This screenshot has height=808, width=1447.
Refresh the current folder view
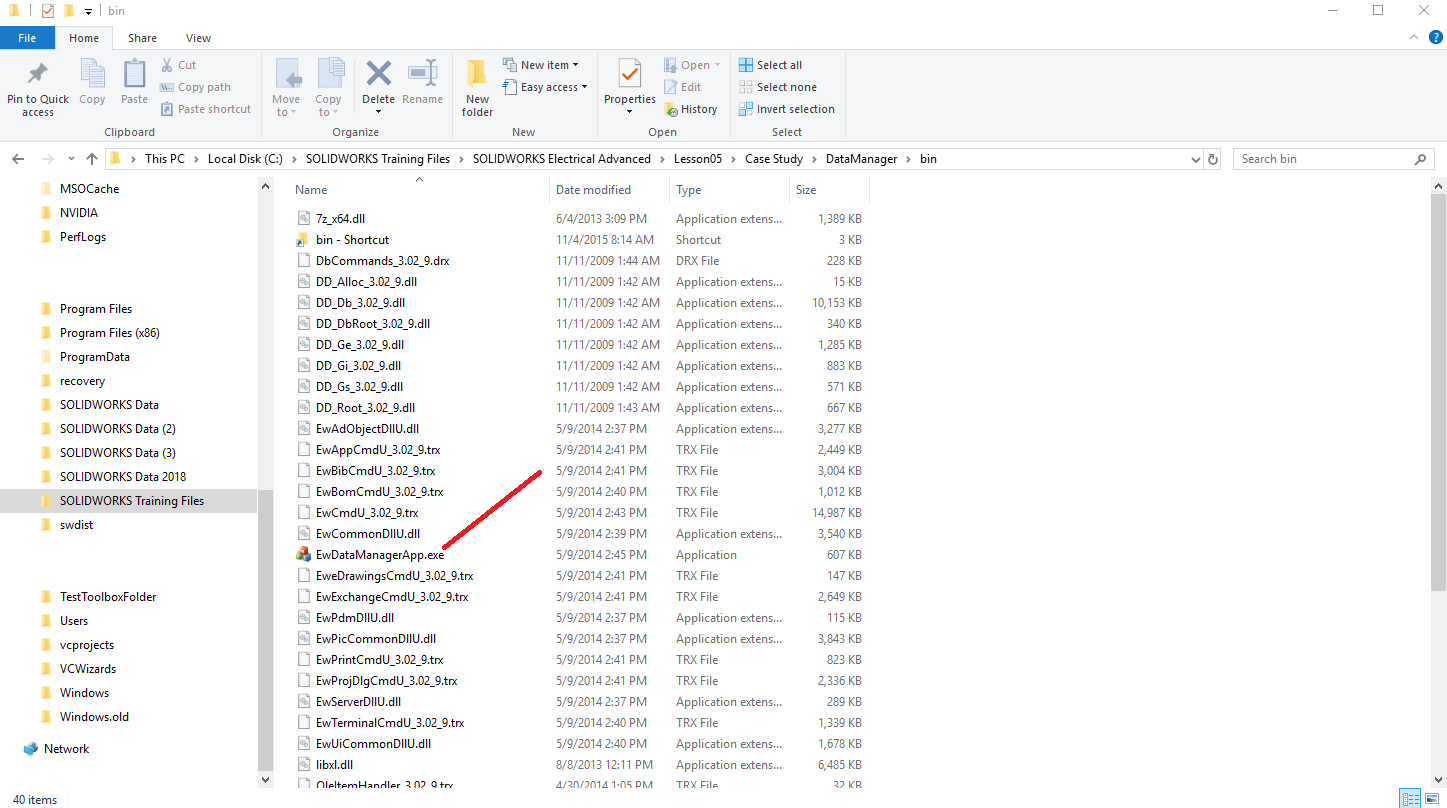(1213, 159)
